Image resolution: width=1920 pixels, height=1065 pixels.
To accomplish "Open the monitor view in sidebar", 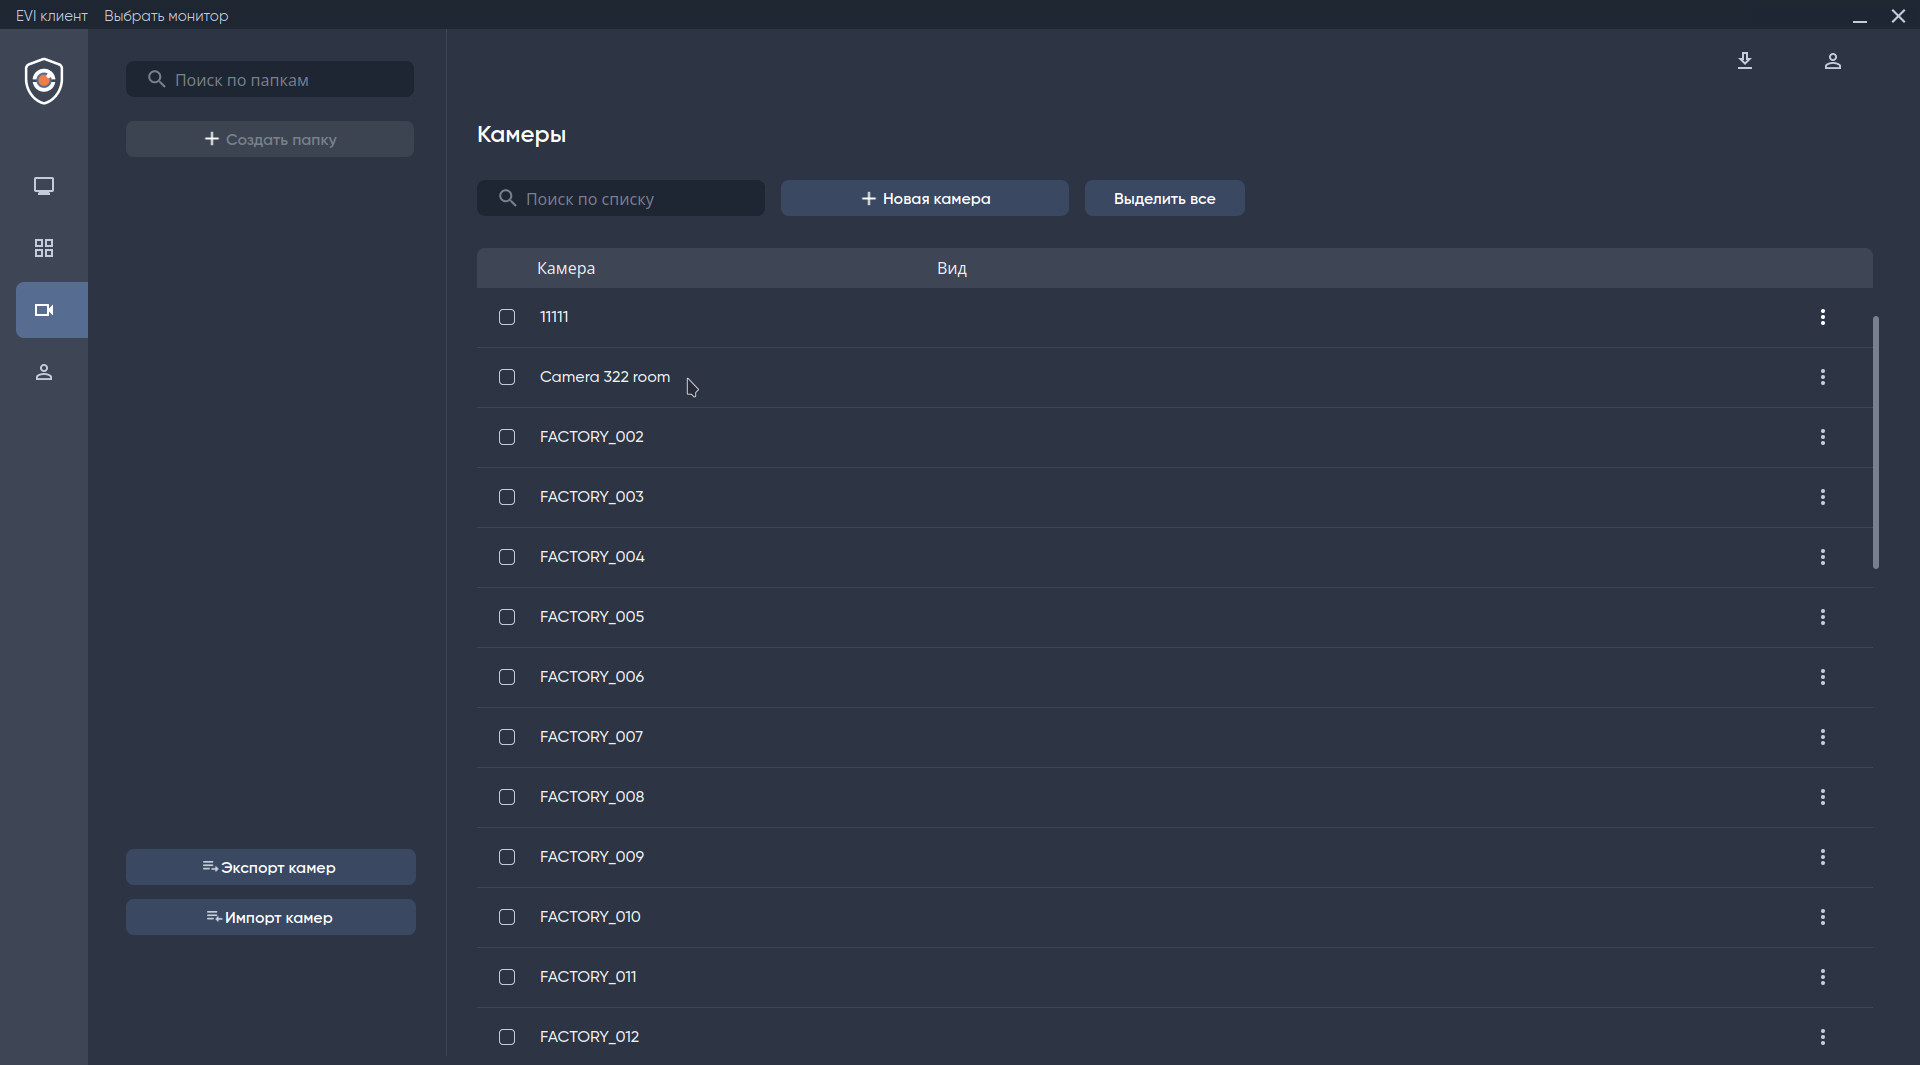I will click(44, 186).
